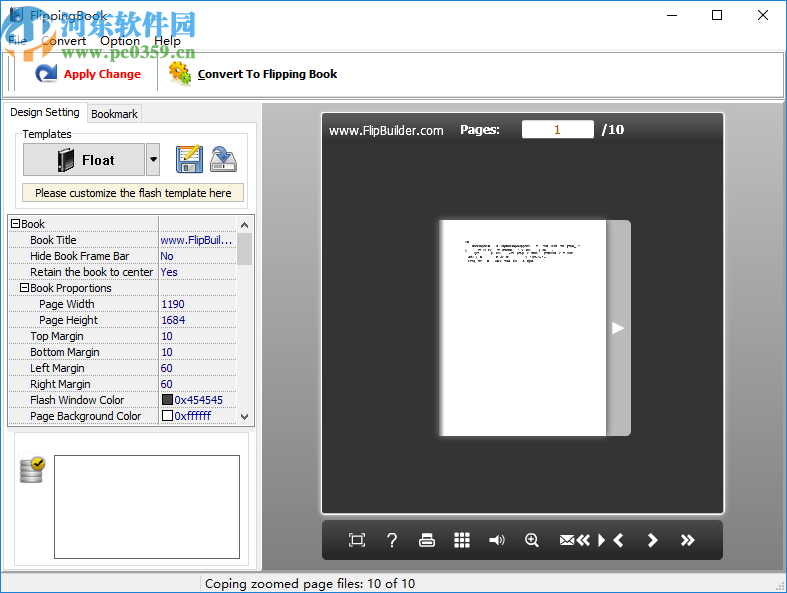787x593 pixels.
Task: Toggle sound with the speaker icon
Action: pyautogui.click(x=496, y=540)
